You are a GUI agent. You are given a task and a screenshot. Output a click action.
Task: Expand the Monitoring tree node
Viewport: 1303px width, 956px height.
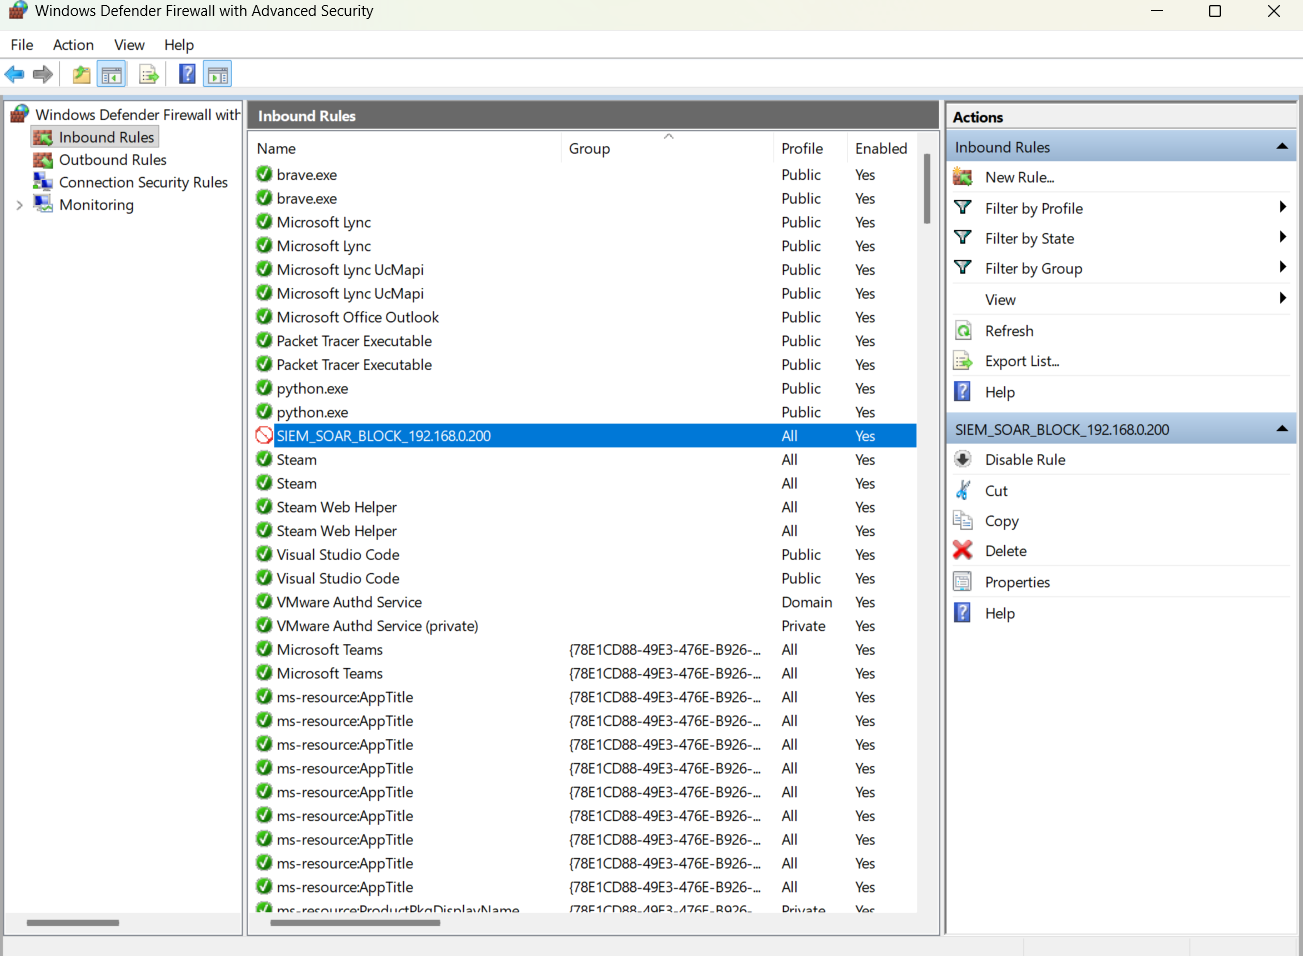[19, 205]
